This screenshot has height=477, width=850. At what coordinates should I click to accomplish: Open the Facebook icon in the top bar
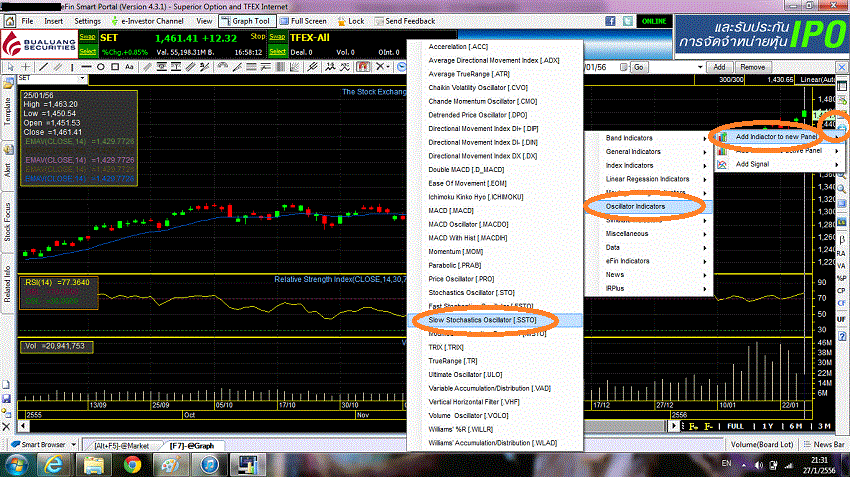coord(610,21)
